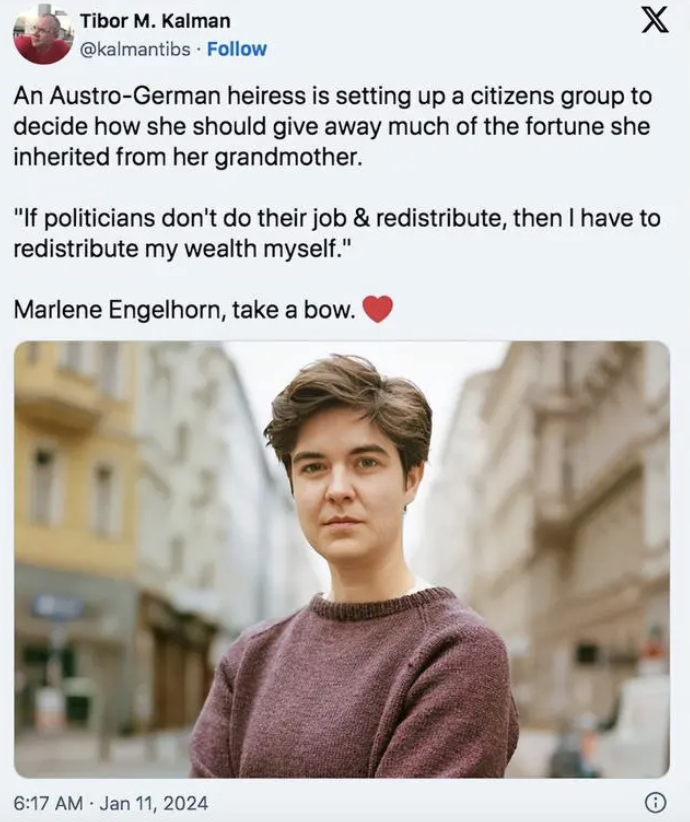Click the short brown hair in photo
Screen dimensions: 690x822
click(x=349, y=406)
